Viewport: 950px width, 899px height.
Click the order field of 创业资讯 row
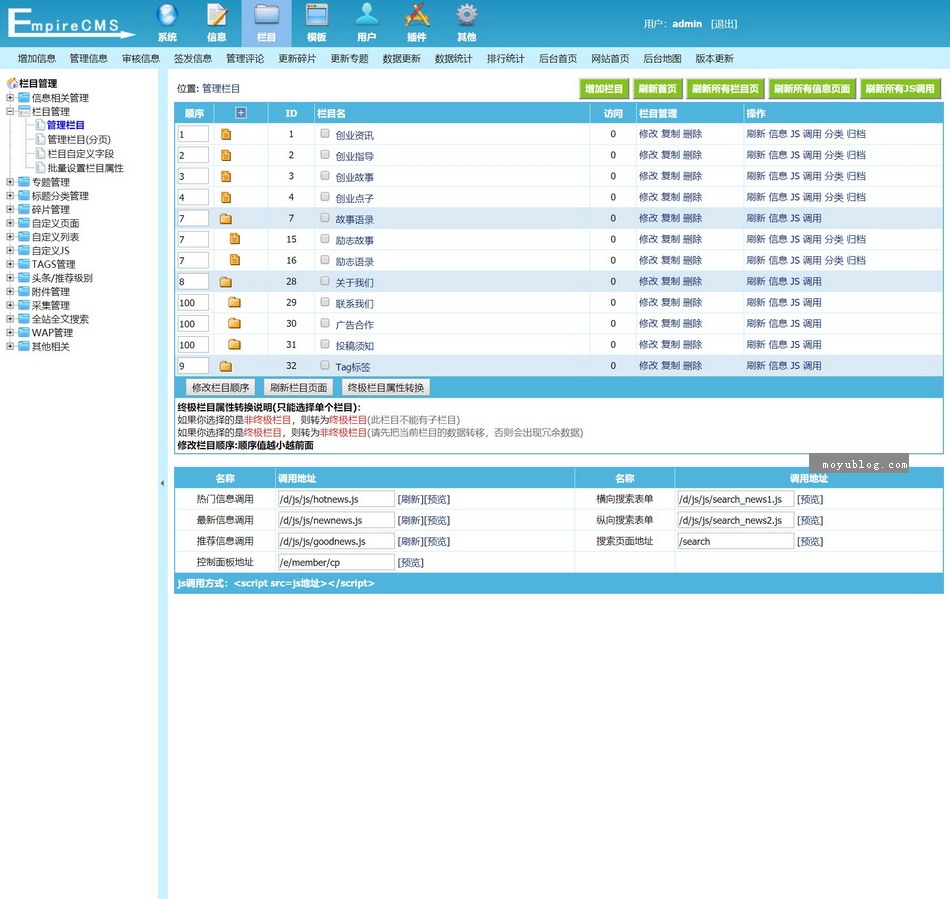point(193,134)
